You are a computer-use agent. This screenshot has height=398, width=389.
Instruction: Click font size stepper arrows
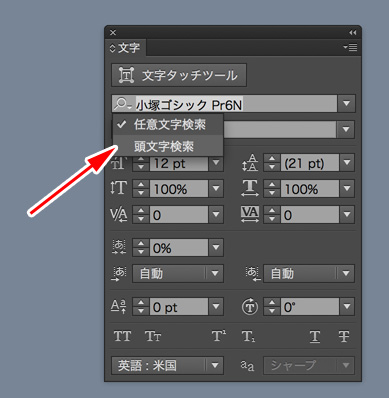pyautogui.click(x=141, y=163)
